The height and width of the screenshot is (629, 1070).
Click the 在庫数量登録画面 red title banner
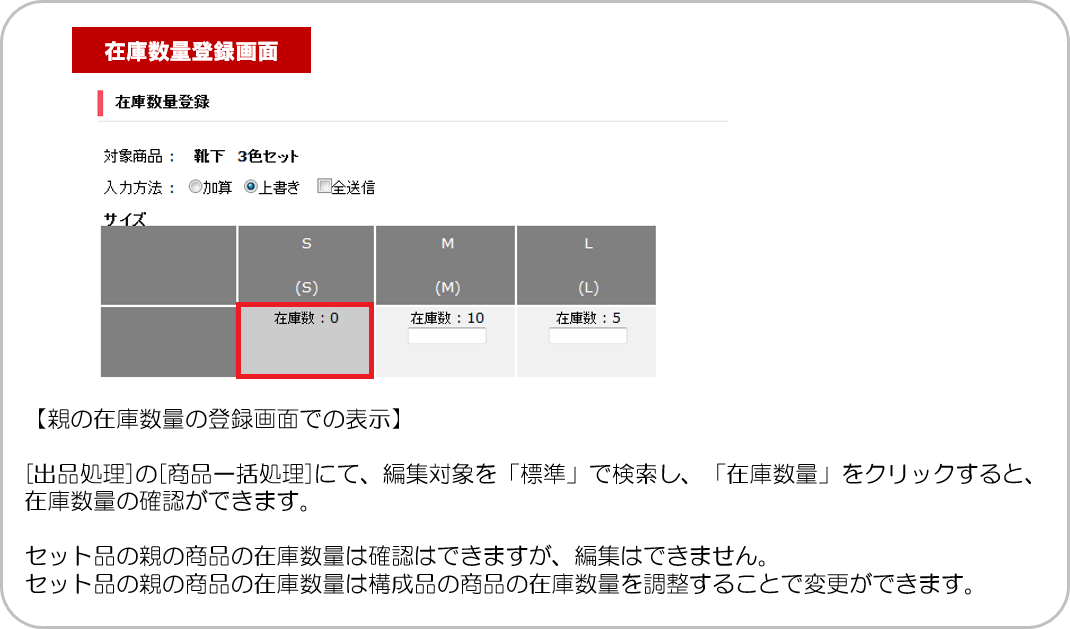pyautogui.click(x=192, y=50)
